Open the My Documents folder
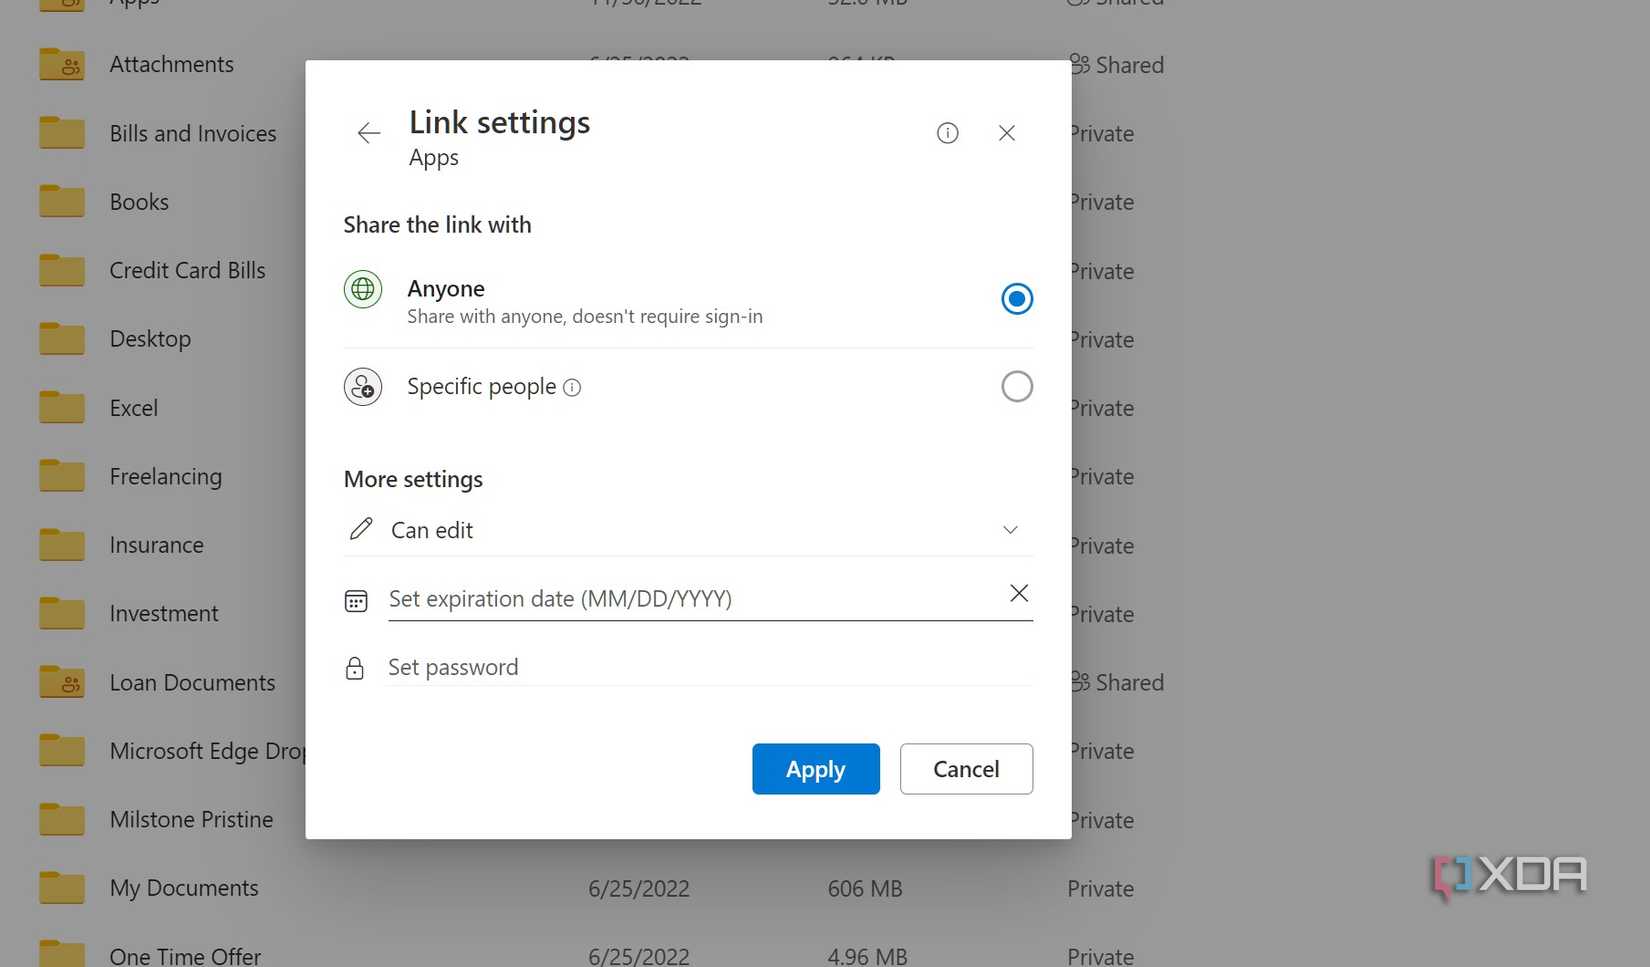This screenshot has width=1650, height=967. click(183, 887)
